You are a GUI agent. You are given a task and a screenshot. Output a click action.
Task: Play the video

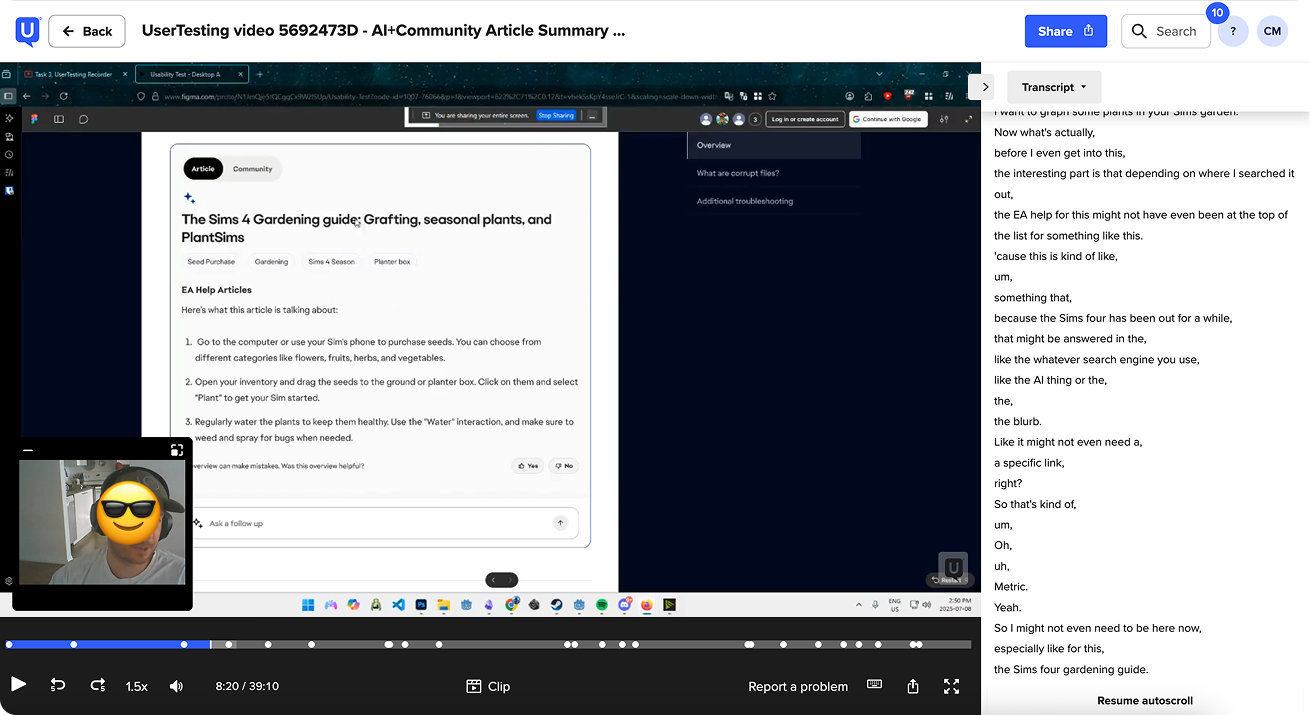18,685
